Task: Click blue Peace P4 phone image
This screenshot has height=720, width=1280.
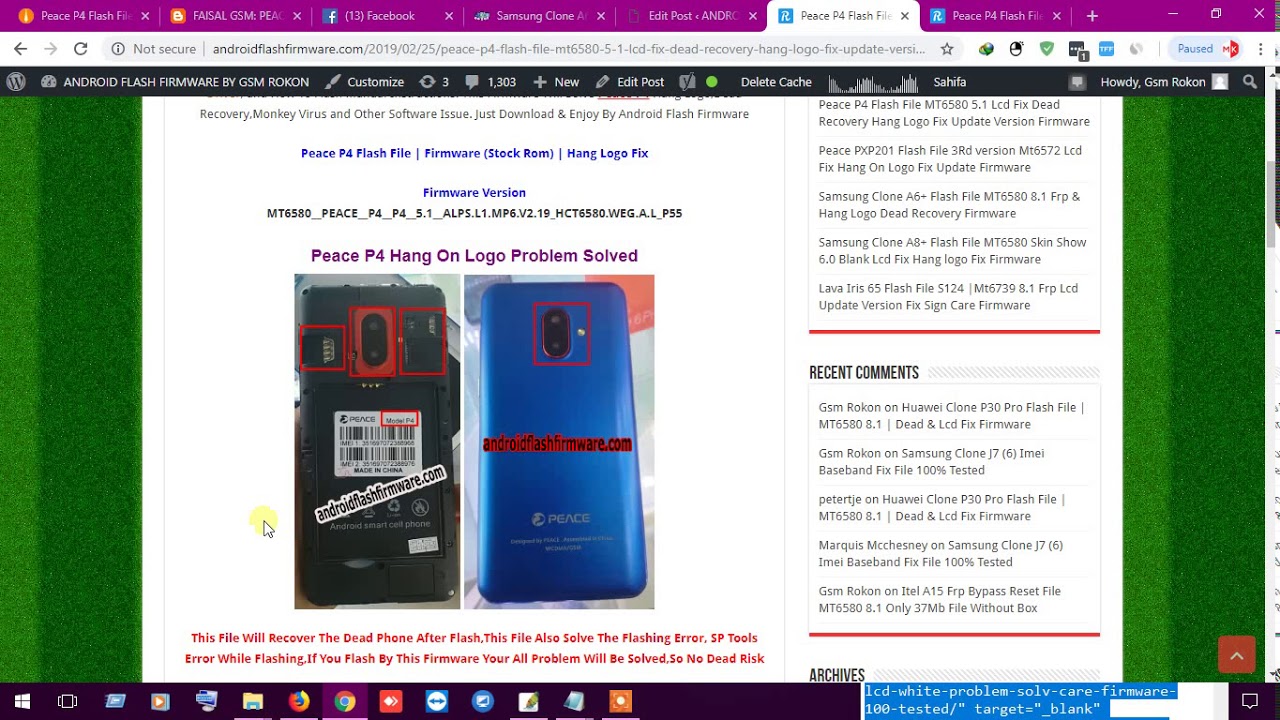Action: click(559, 441)
